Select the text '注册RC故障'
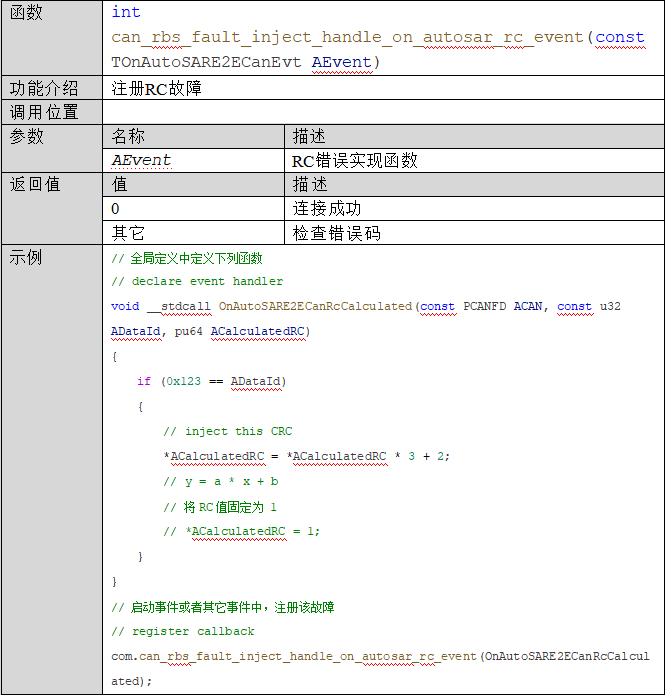666x696 pixels. tap(157, 88)
